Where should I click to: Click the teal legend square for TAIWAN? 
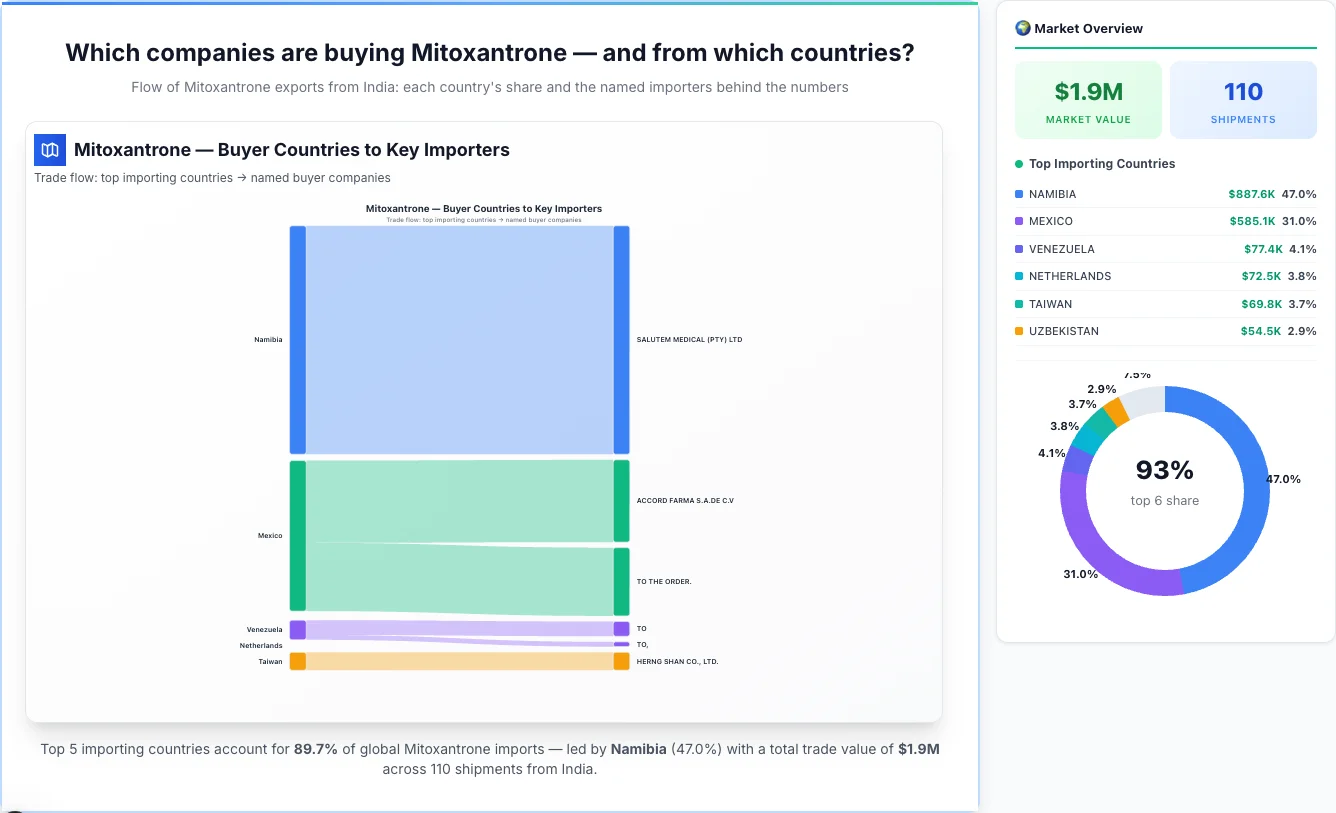click(1020, 304)
